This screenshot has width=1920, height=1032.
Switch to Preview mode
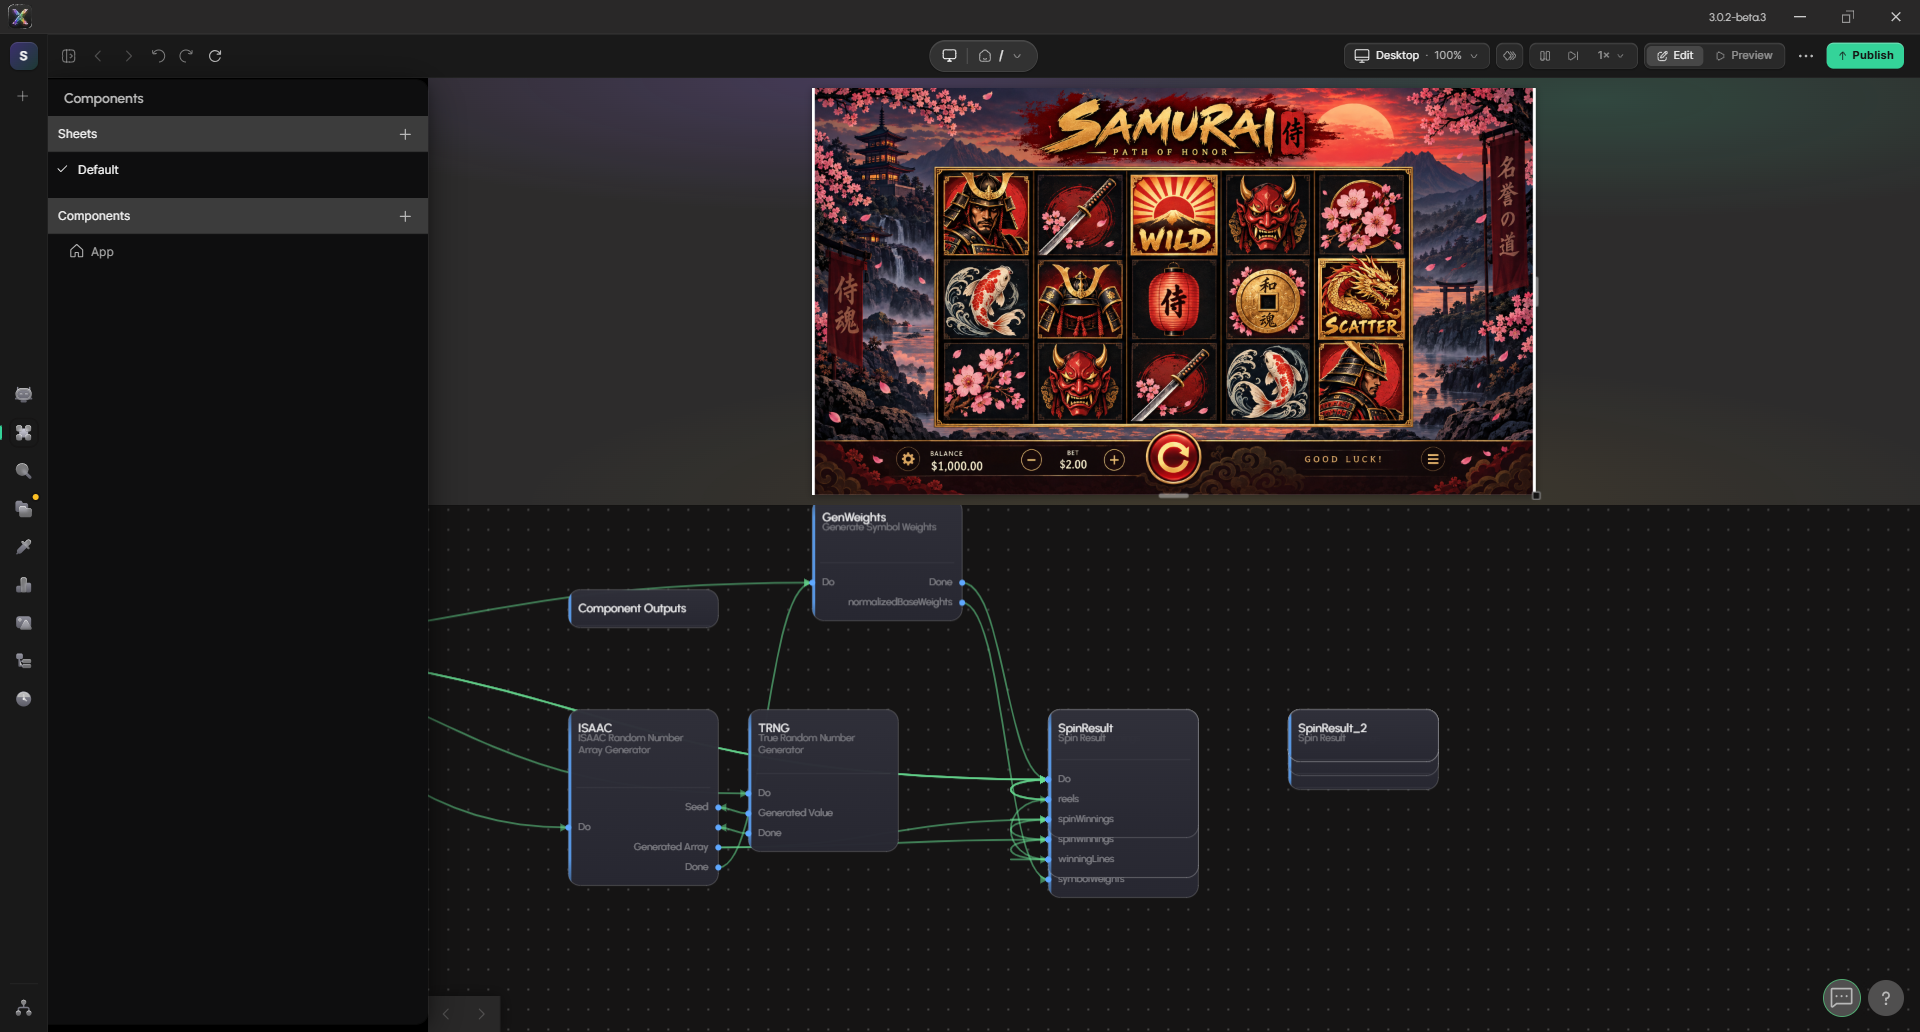(1744, 56)
